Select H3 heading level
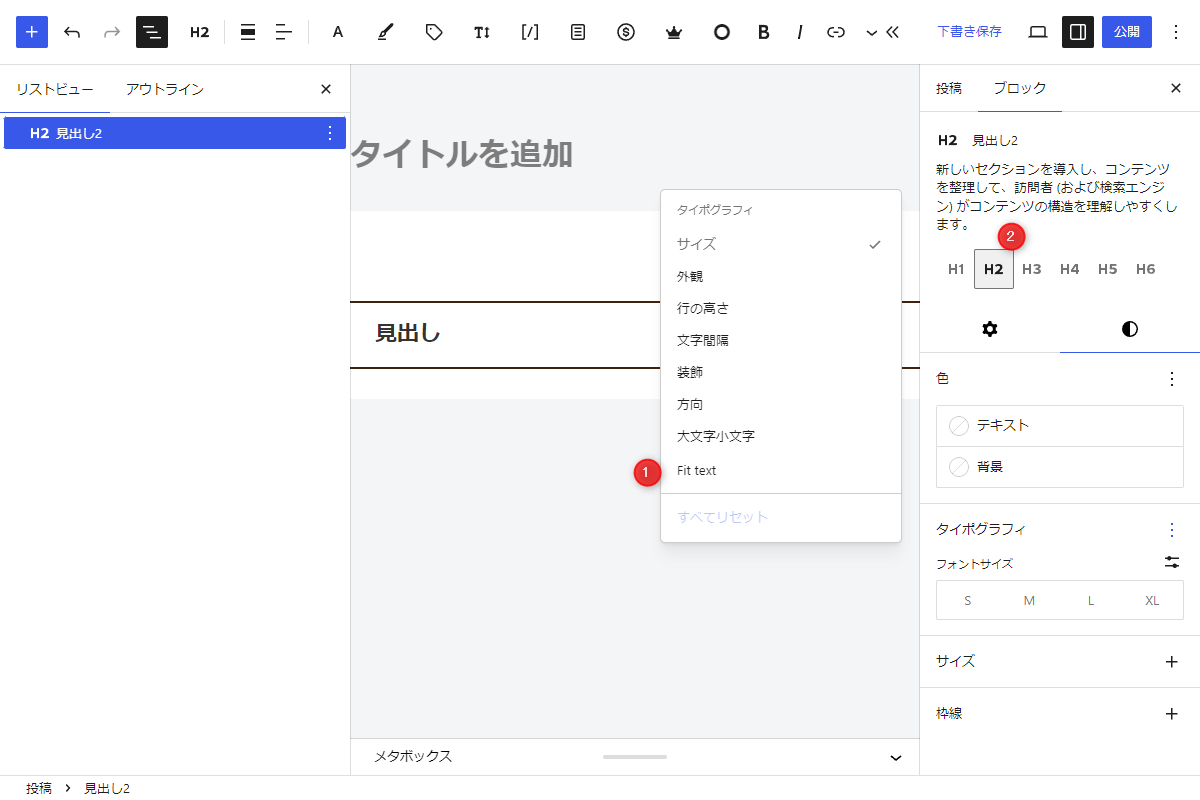The height and width of the screenshot is (800, 1200). click(x=1032, y=269)
